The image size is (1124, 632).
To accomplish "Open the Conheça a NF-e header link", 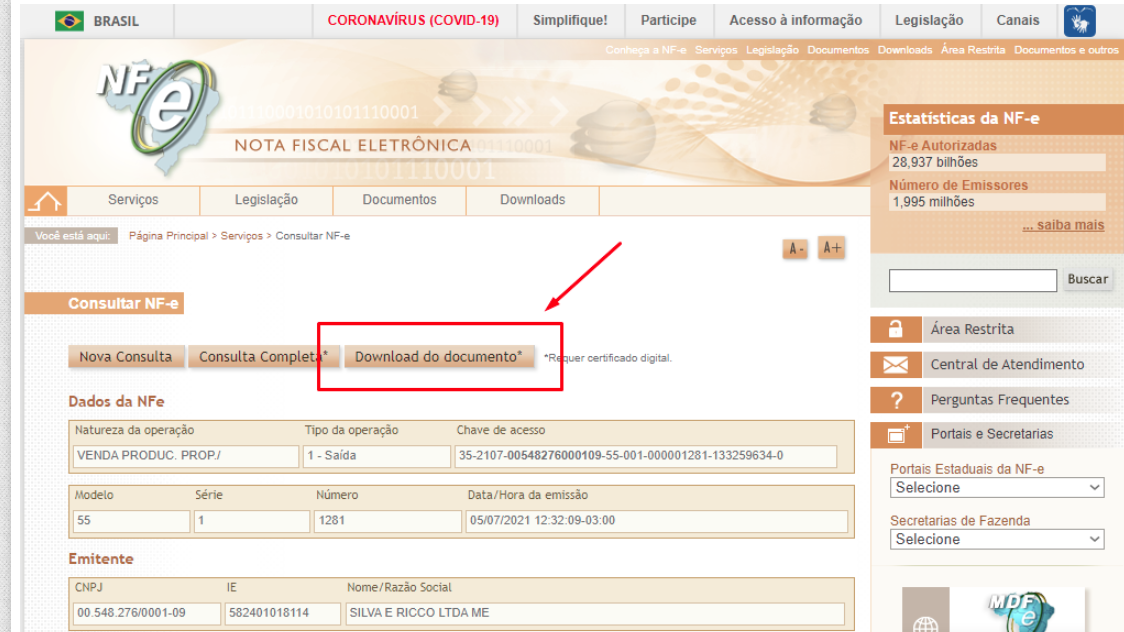I will [646, 50].
